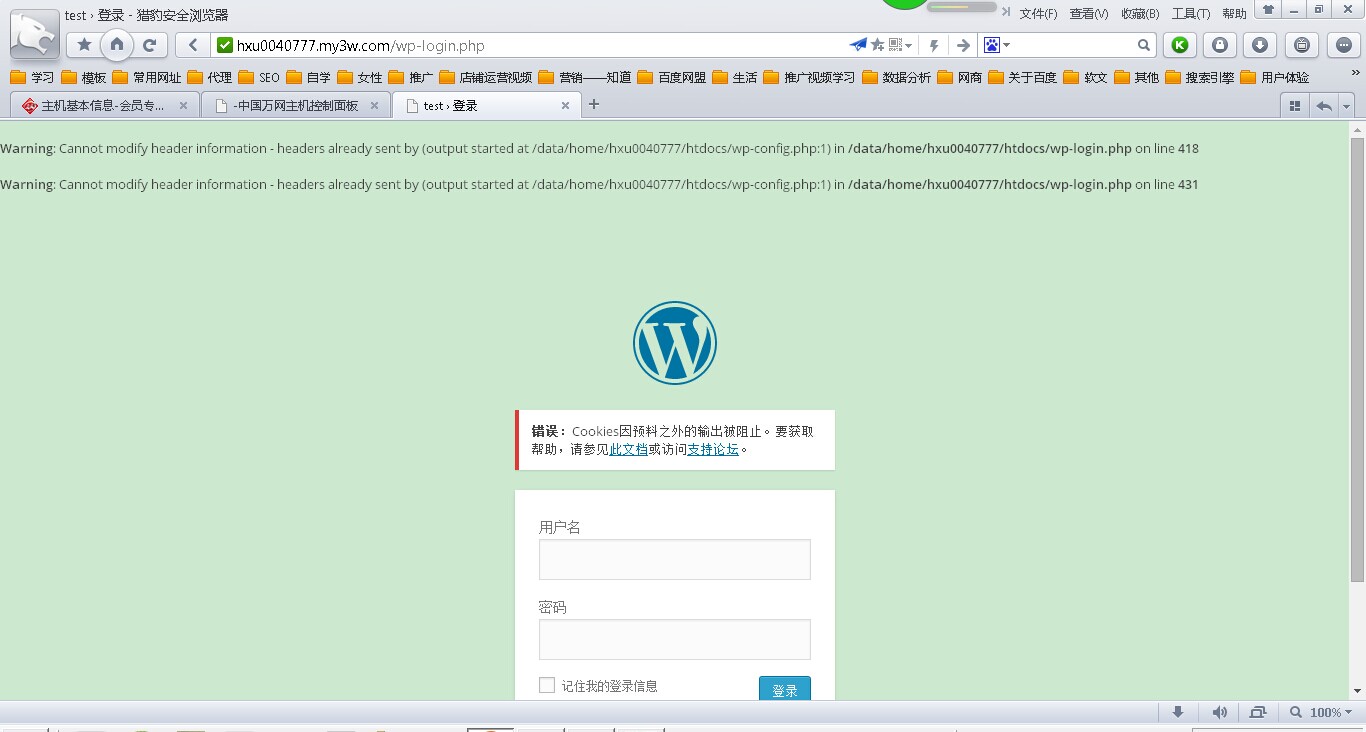The height and width of the screenshot is (732, 1366).
Task: Click the download arrow in status bar
Action: (x=1178, y=712)
